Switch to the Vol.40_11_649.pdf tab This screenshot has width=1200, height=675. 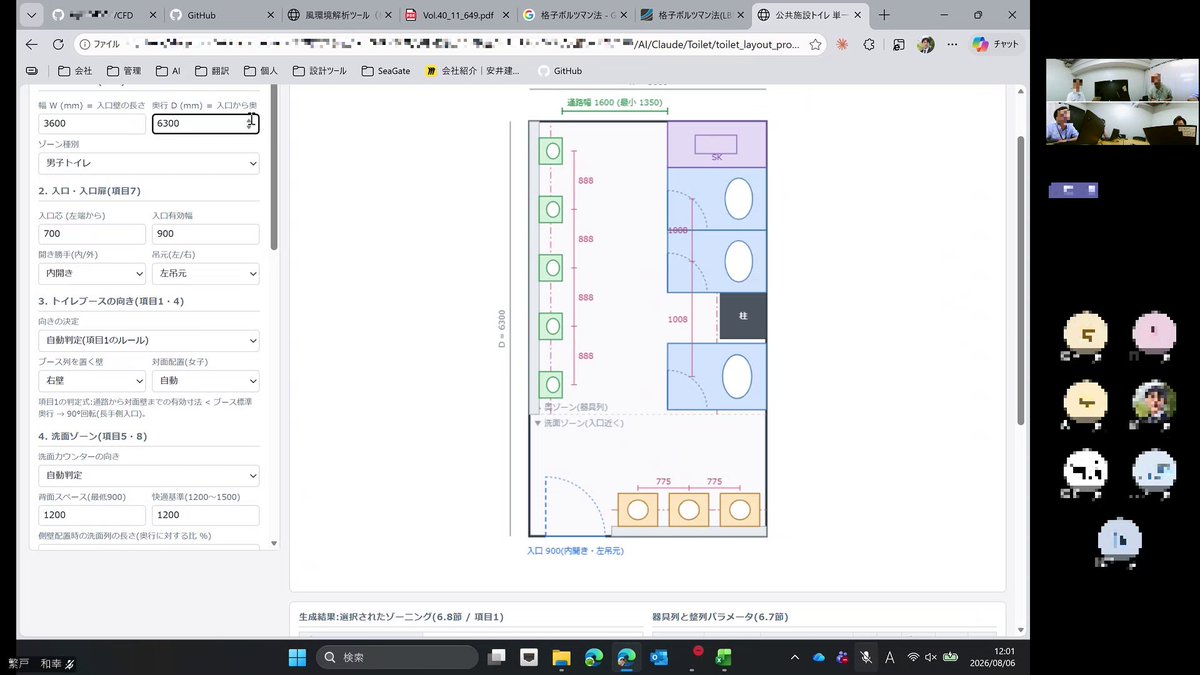click(457, 15)
